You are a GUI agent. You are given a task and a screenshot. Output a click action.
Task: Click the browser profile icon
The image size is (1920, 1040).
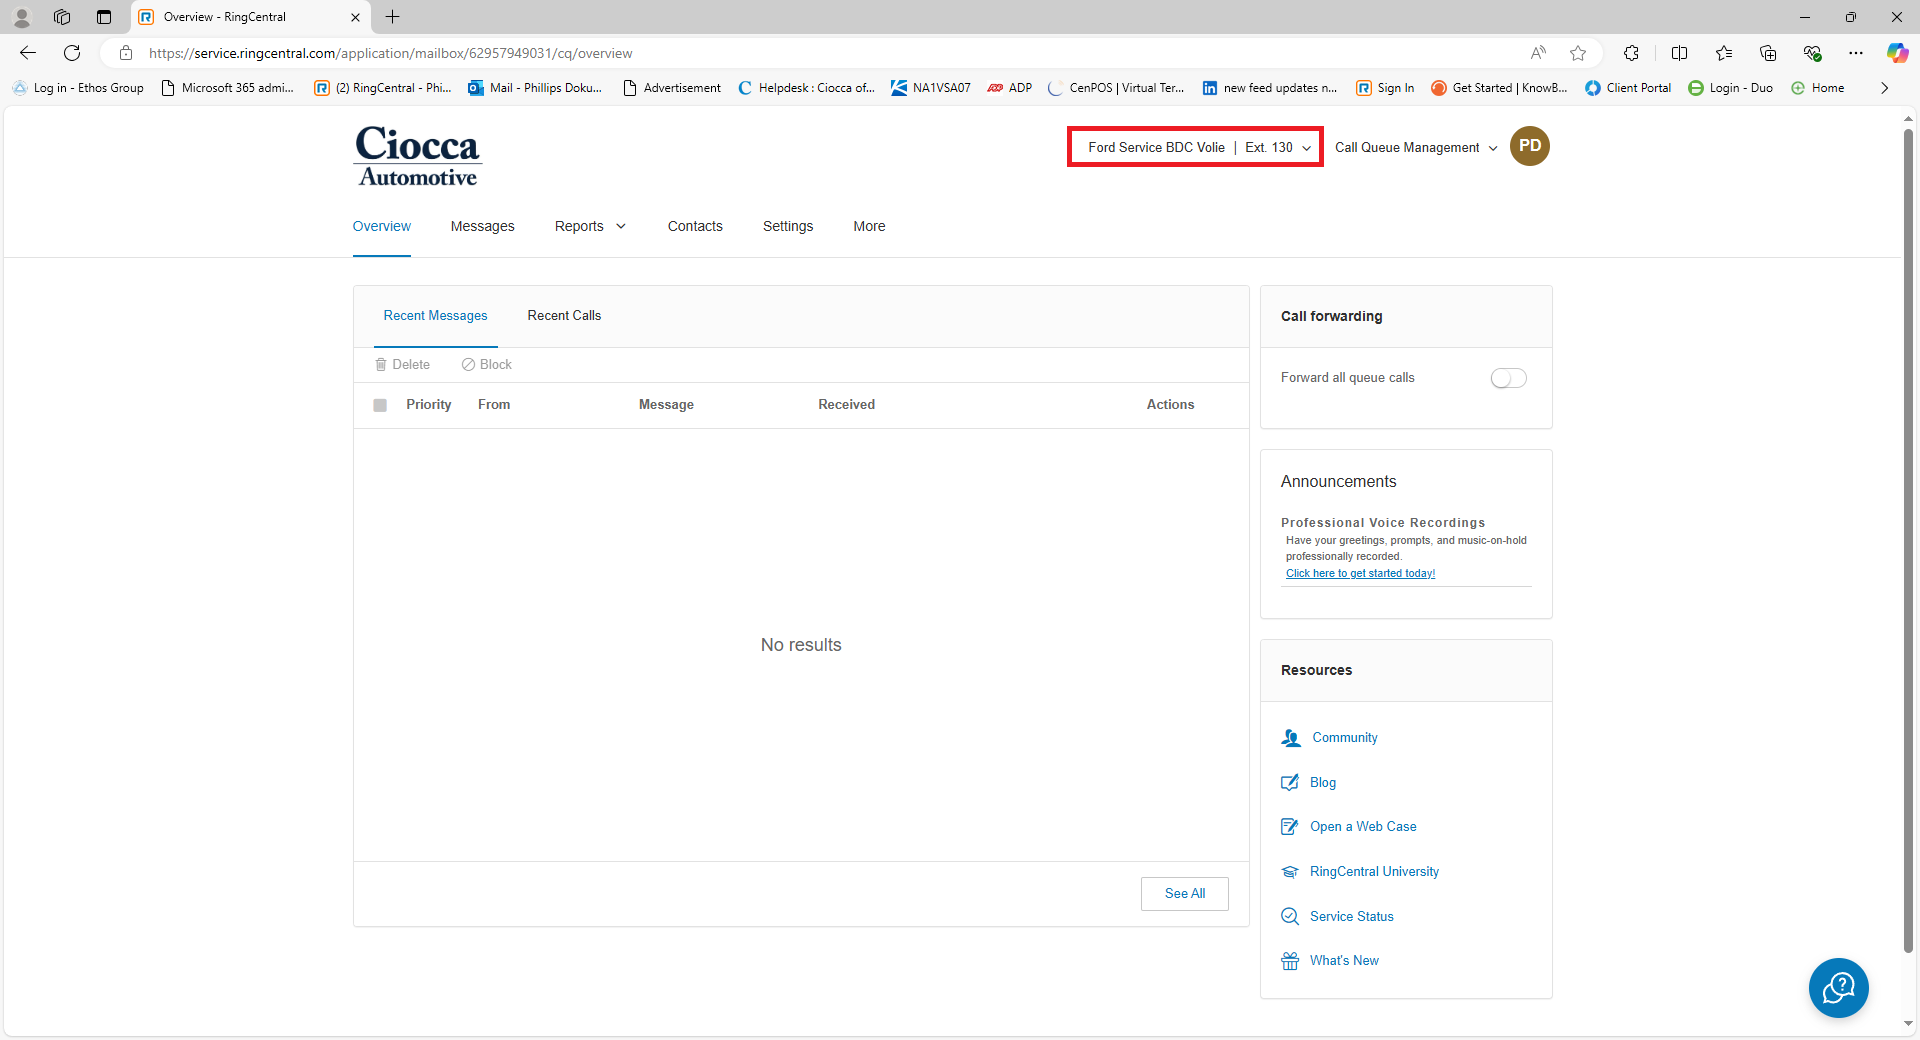pyautogui.click(x=22, y=17)
